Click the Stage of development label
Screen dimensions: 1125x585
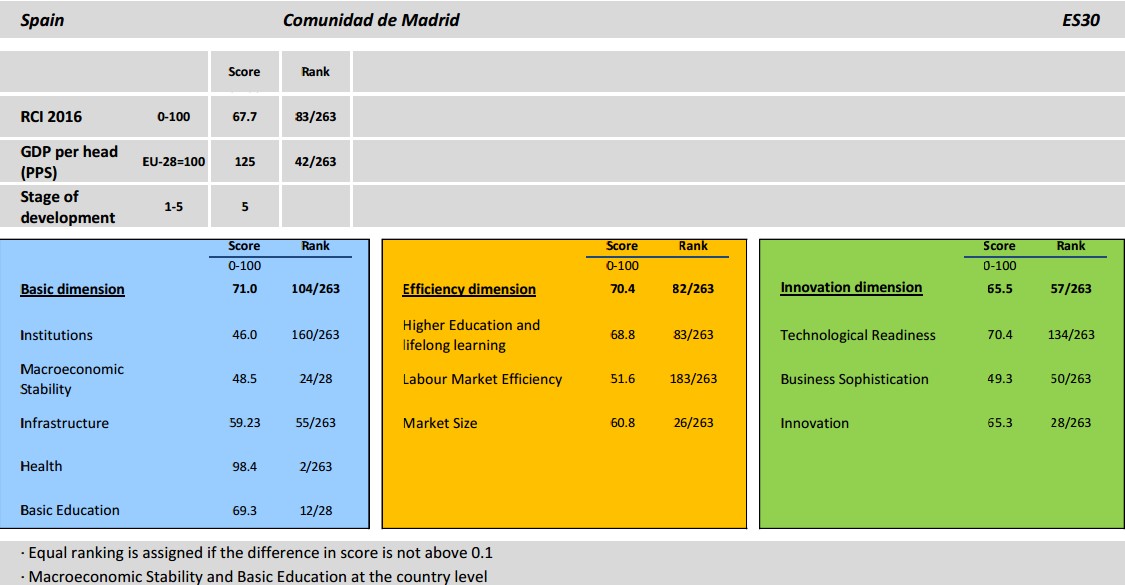coord(67,207)
